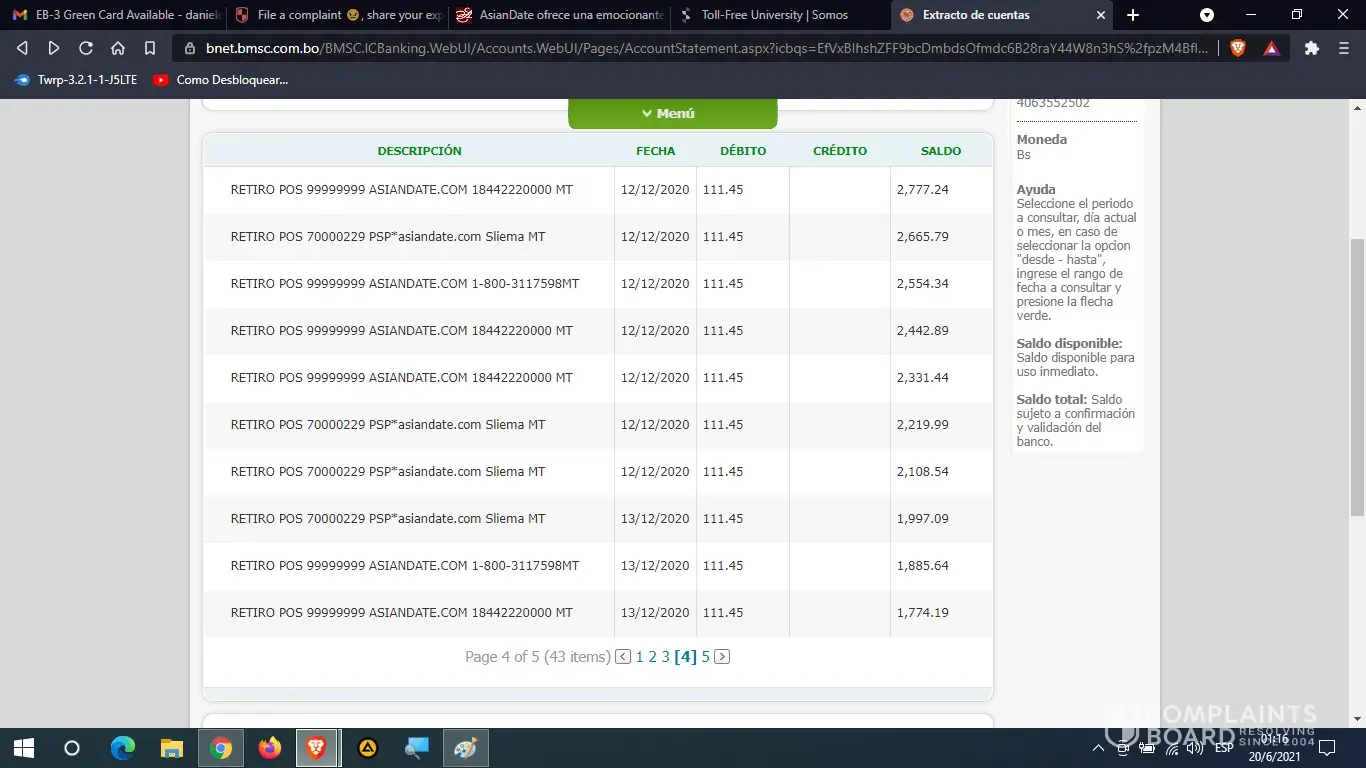Open the extensions puzzle icon

coord(1312,48)
